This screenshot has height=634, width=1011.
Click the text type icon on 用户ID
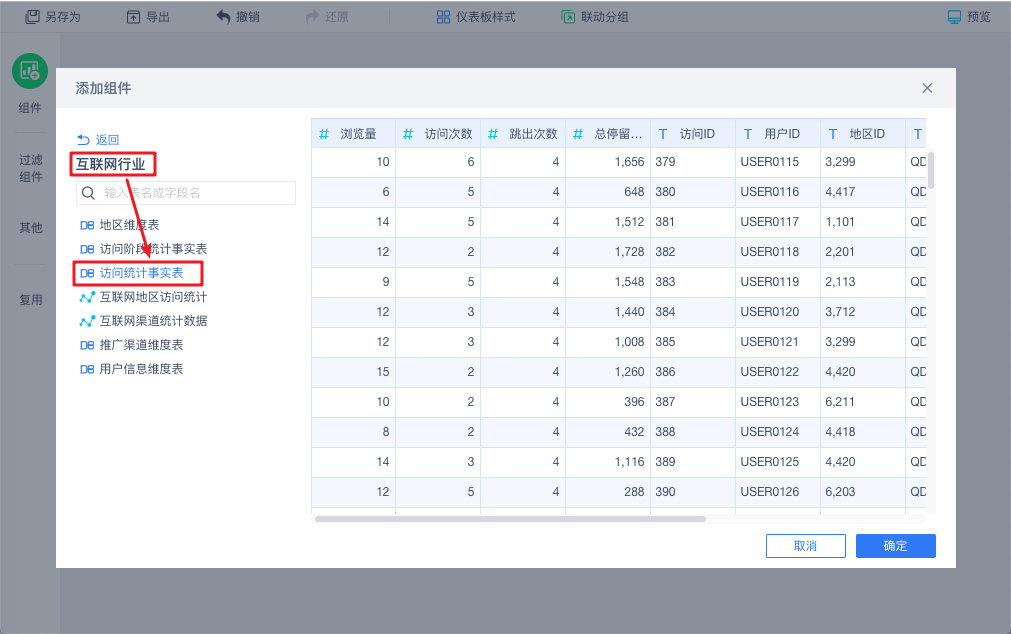748,134
